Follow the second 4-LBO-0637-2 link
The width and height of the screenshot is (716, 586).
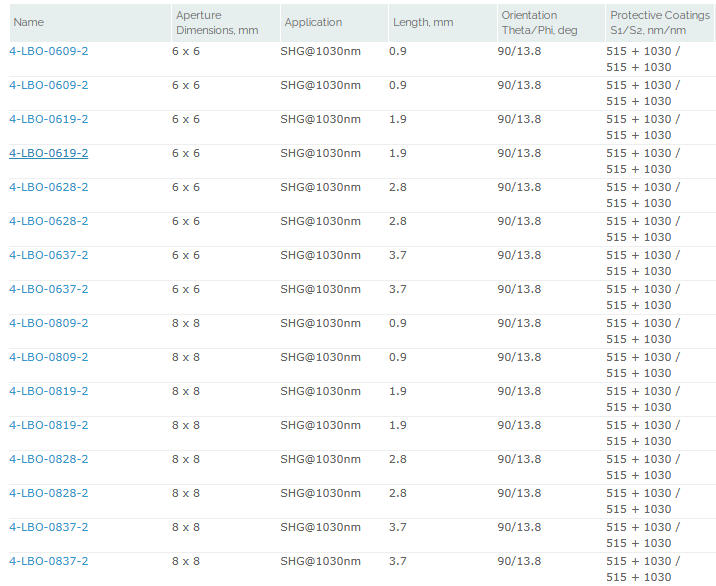pyautogui.click(x=48, y=289)
